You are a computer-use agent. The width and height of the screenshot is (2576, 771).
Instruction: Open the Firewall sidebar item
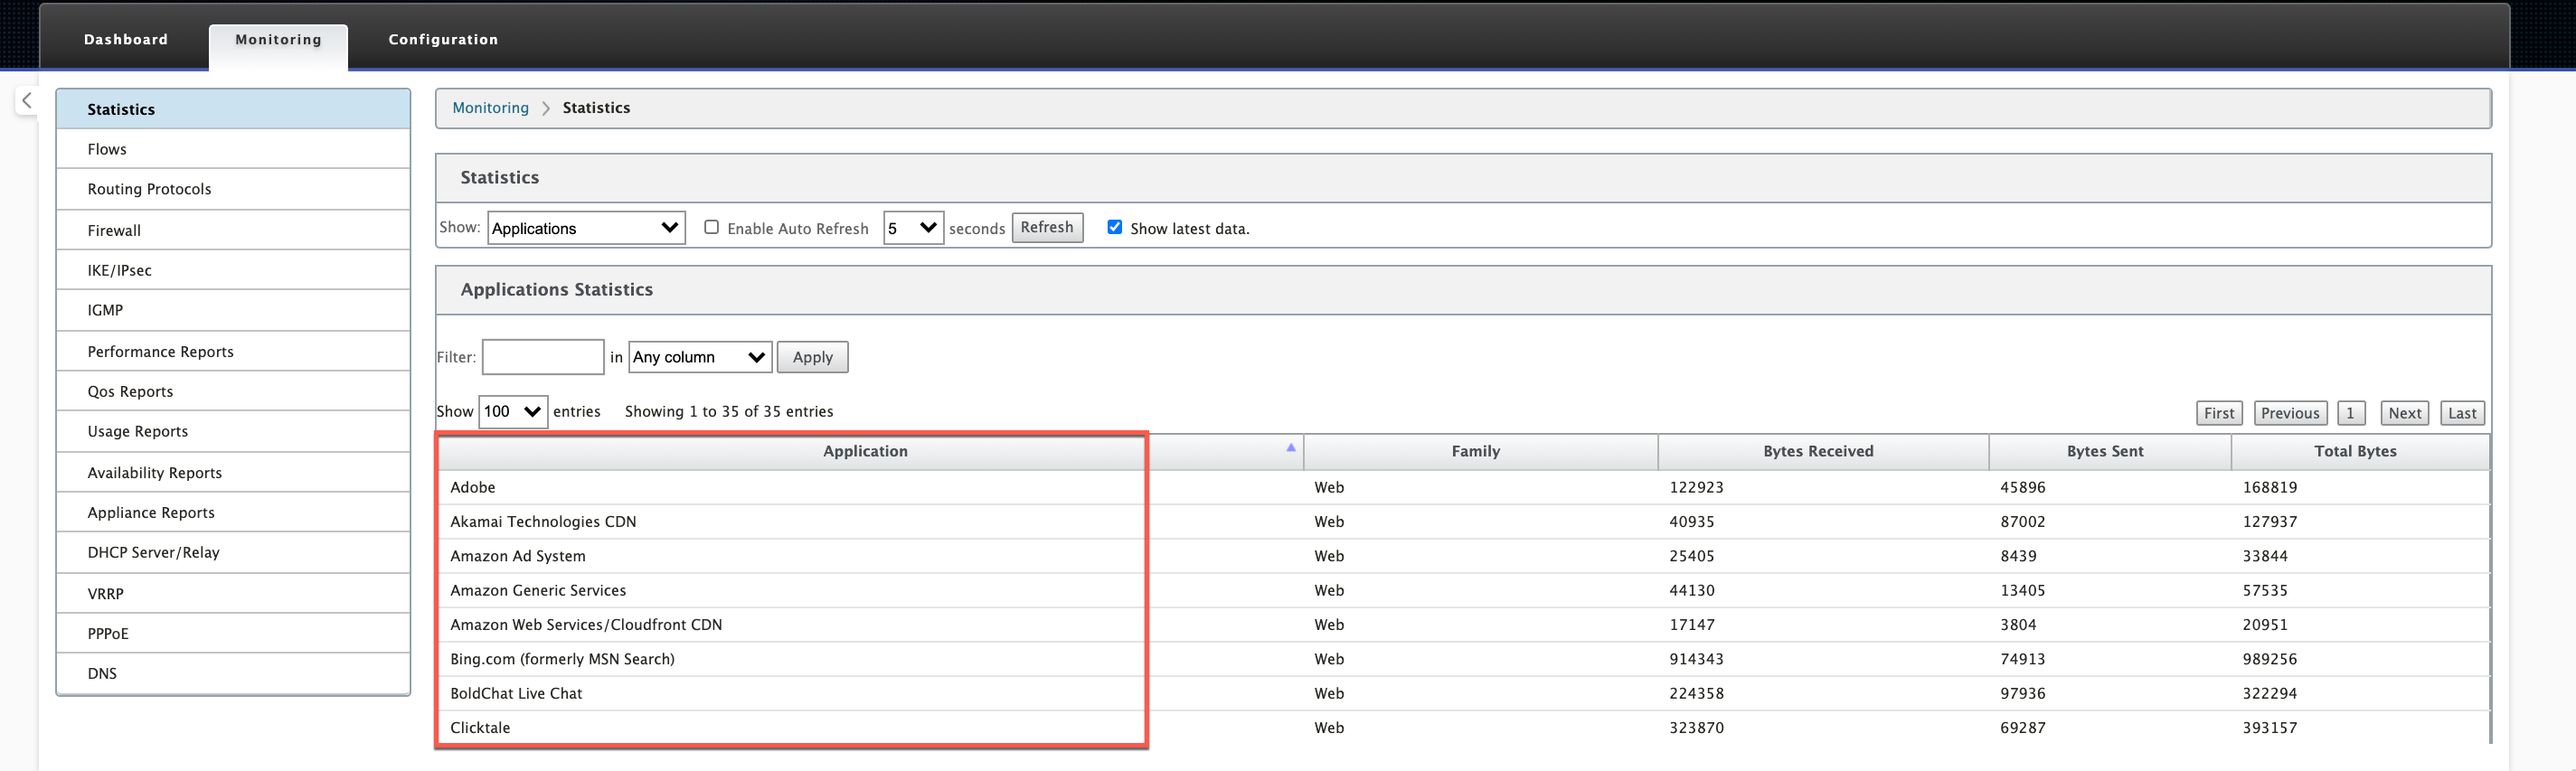pyautogui.click(x=233, y=230)
